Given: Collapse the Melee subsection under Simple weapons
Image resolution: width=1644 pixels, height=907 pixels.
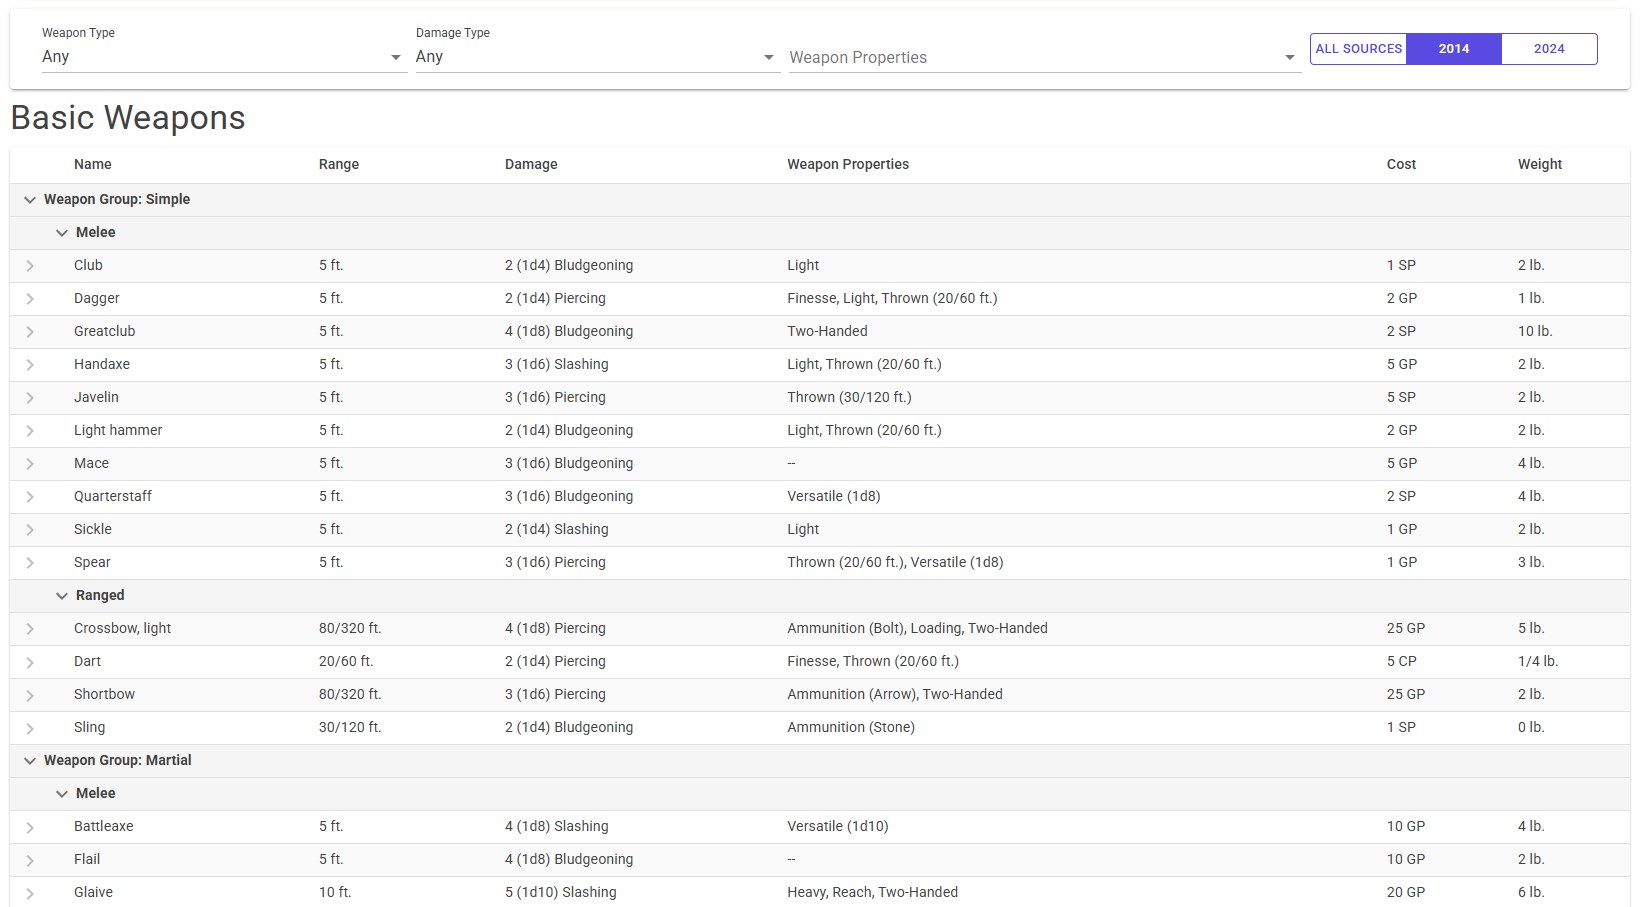Looking at the screenshot, I should [62, 232].
